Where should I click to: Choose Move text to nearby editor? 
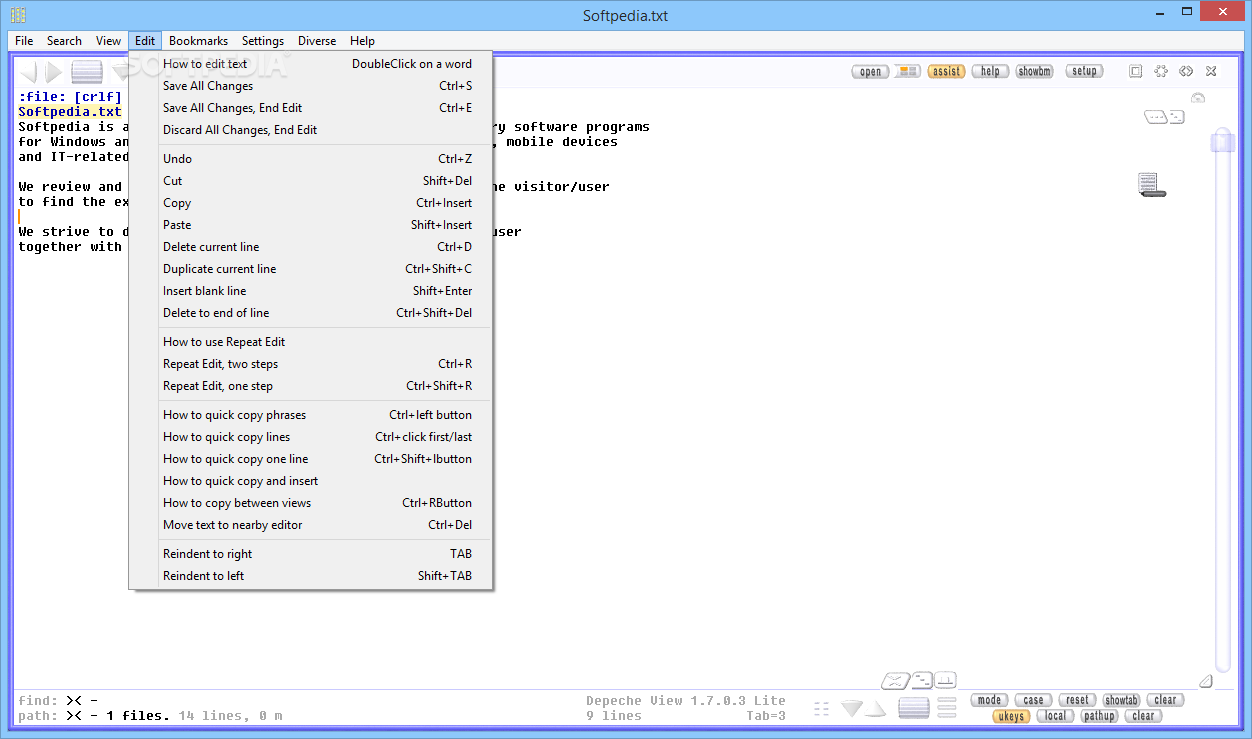coord(311,525)
